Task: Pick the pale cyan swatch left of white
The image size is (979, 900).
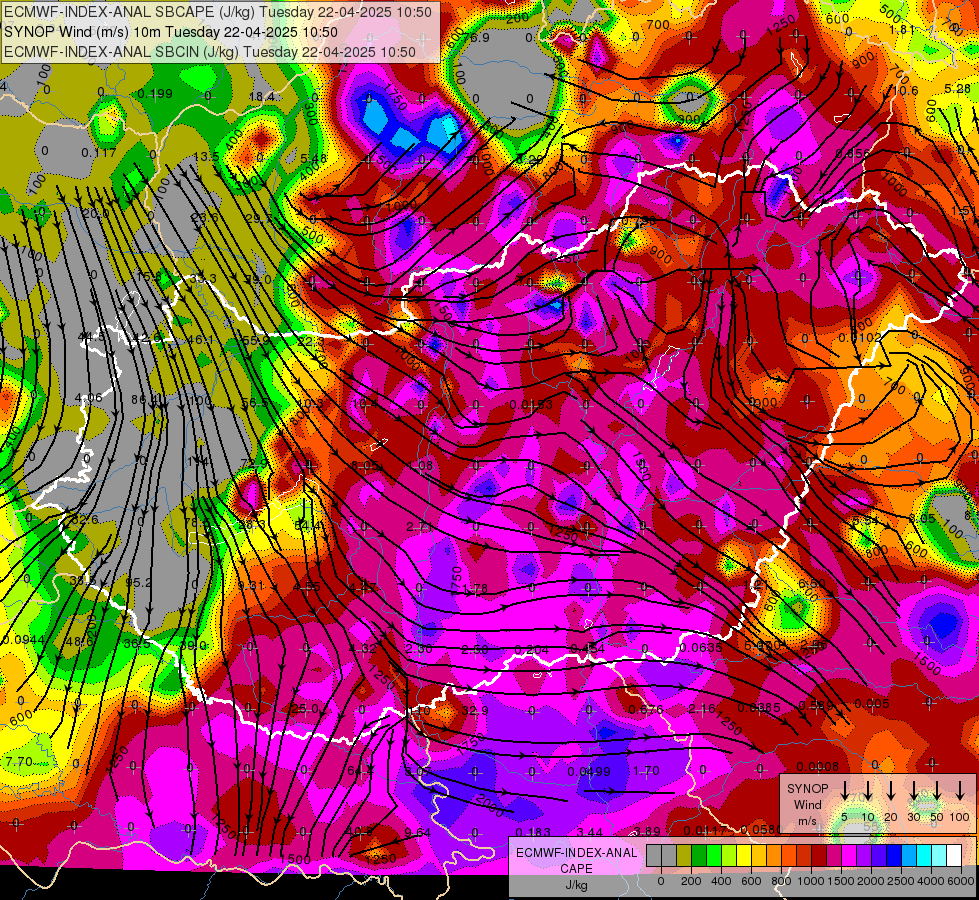Action: 938,856
